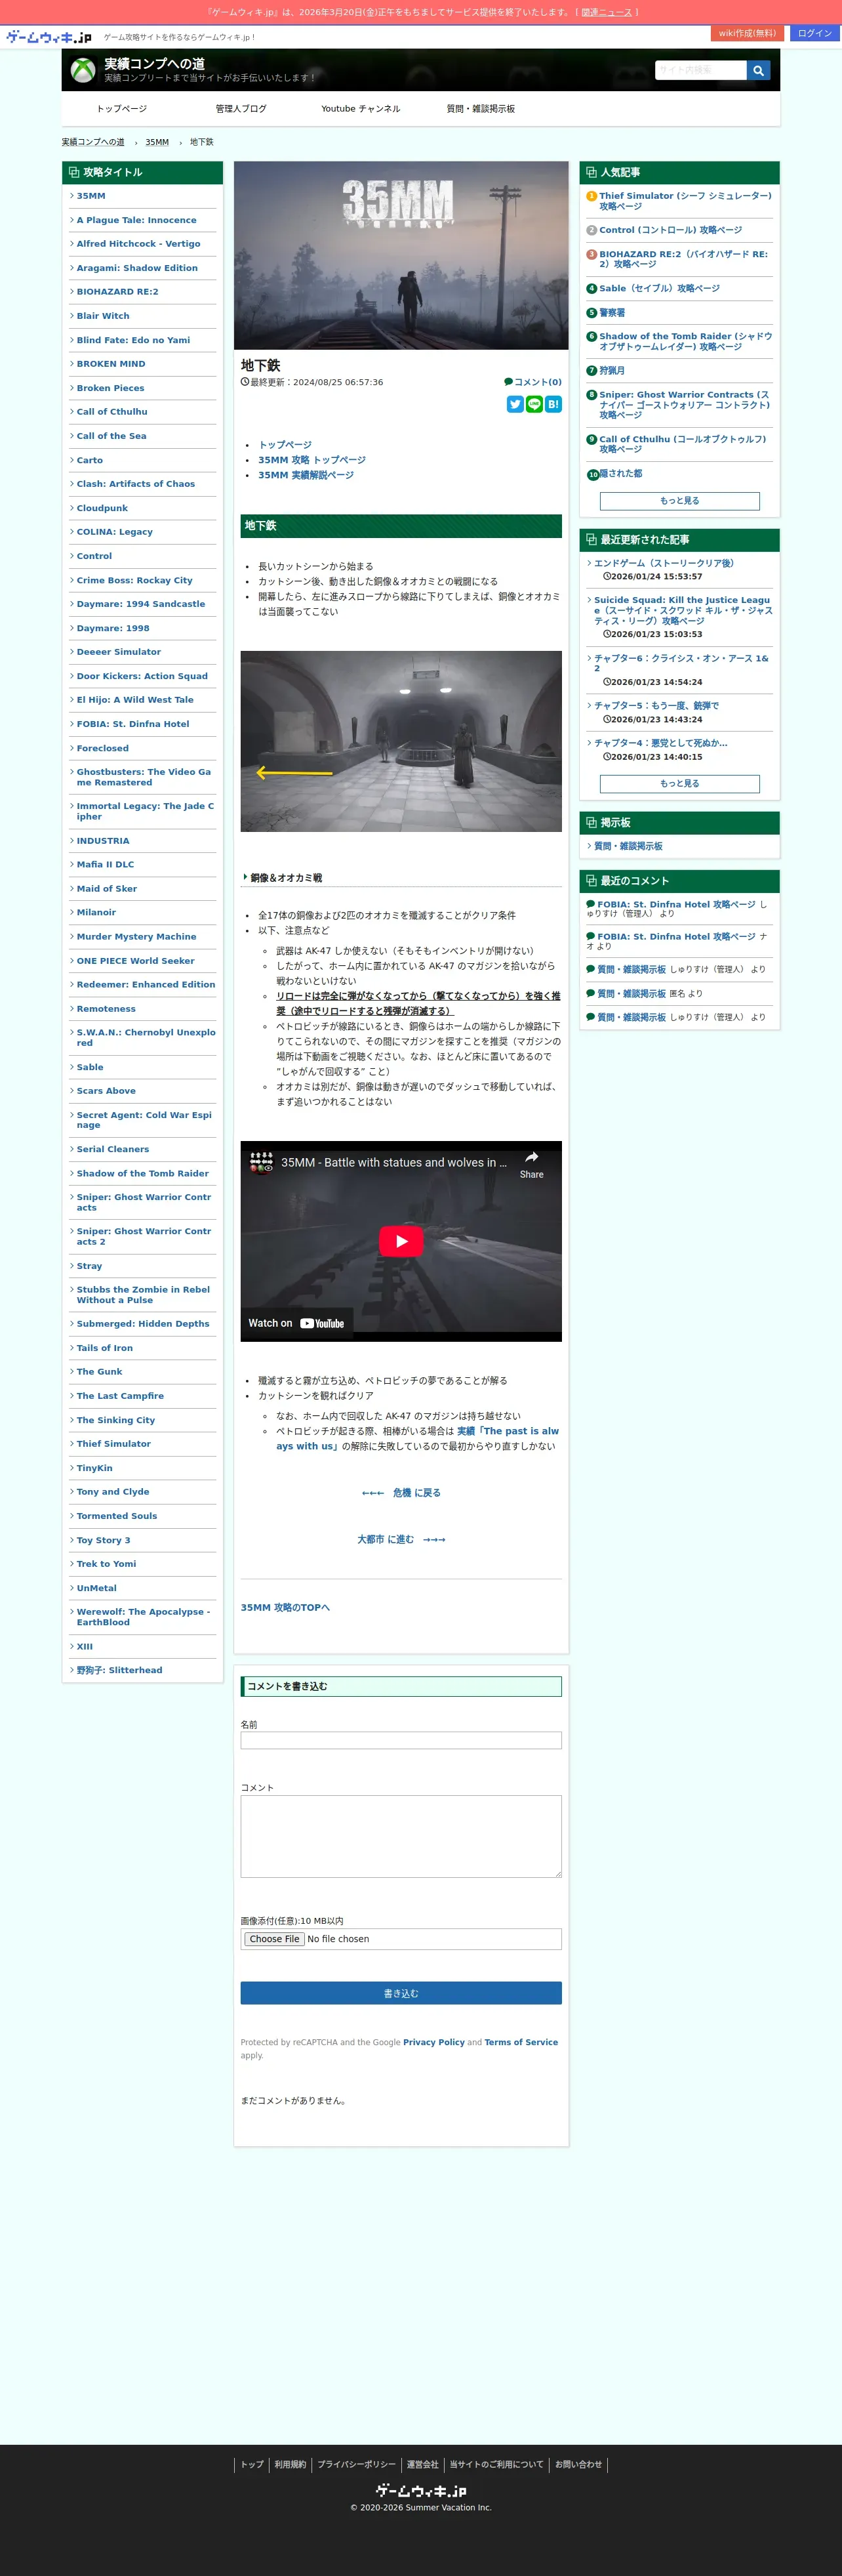Click the 名前 input field
Screen dimensions: 842x2576
401,1740
